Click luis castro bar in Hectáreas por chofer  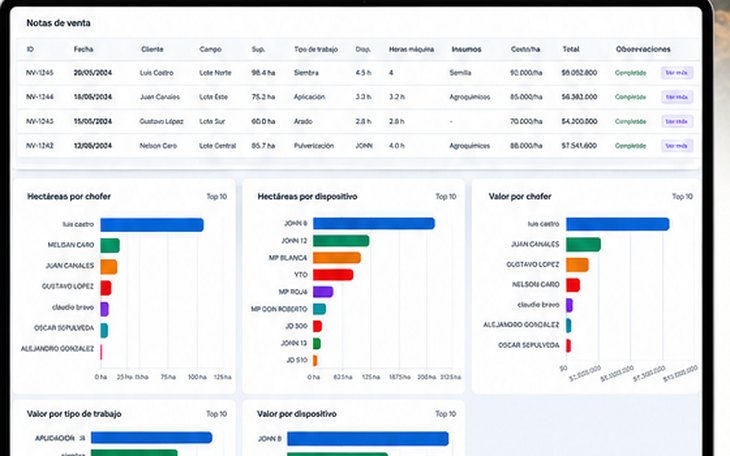tap(152, 225)
